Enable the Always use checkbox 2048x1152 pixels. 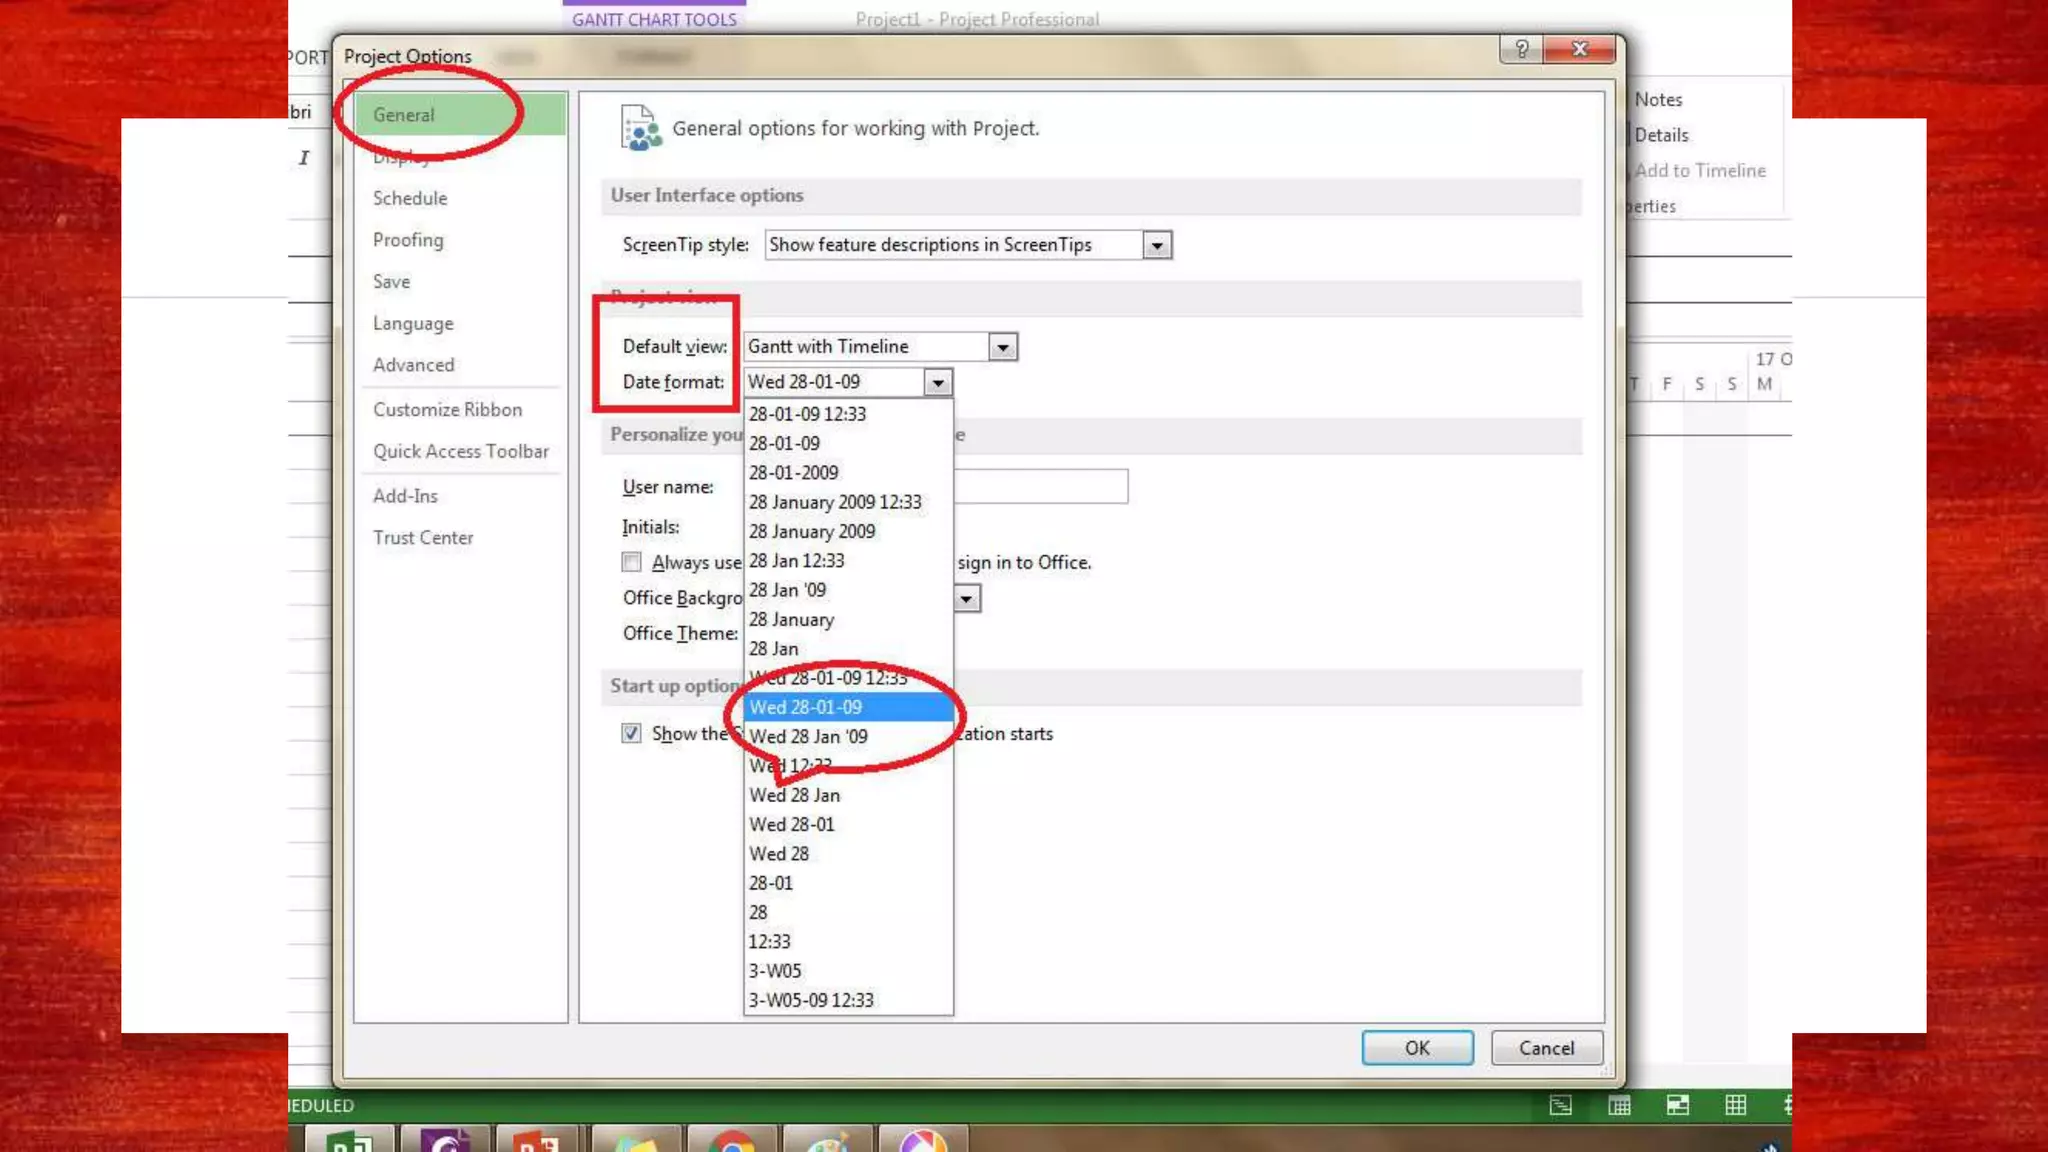(x=631, y=562)
